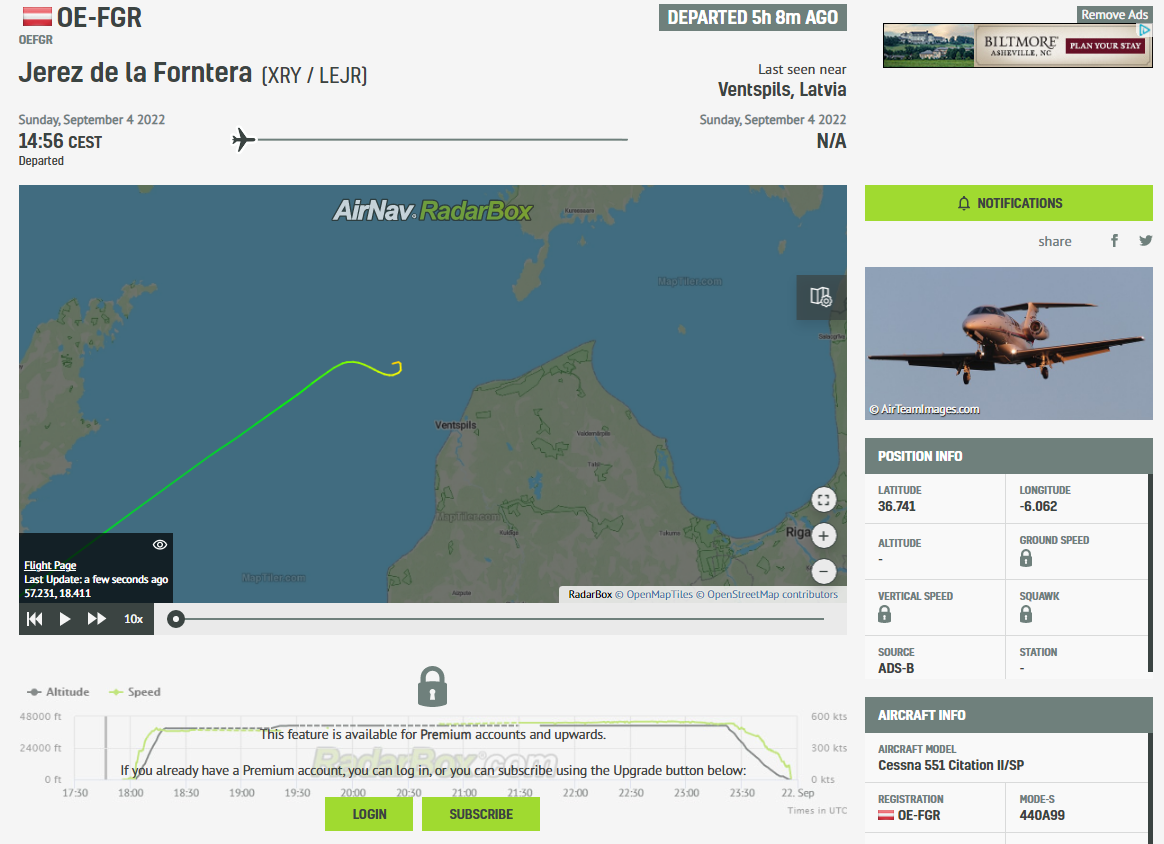The height and width of the screenshot is (844, 1164).
Task: Zoom in on the map
Action: click(x=823, y=536)
